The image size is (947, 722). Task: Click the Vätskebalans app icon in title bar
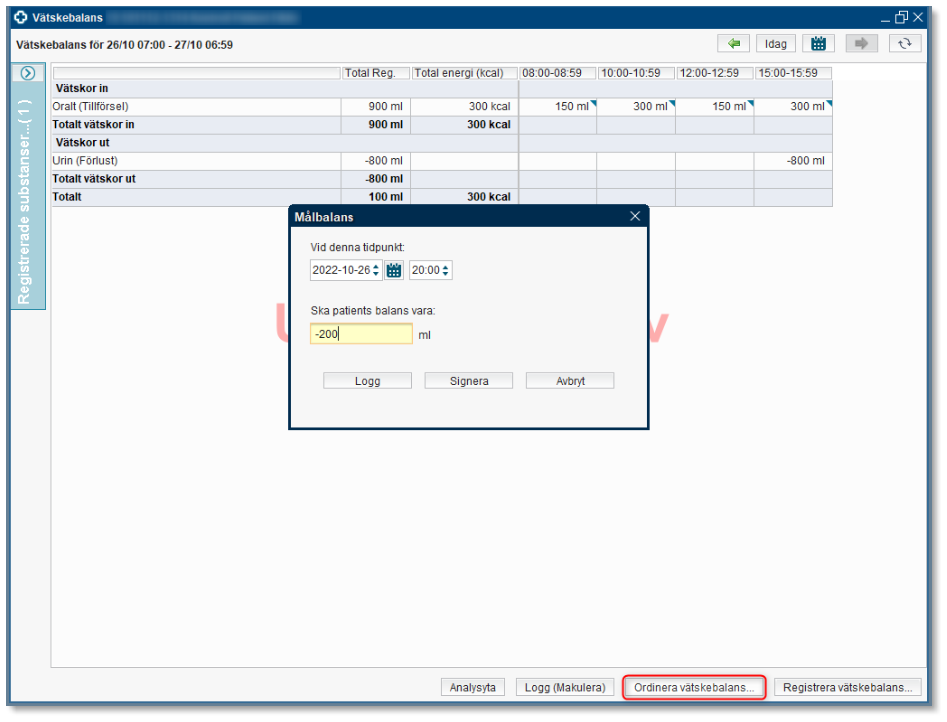pyautogui.click(x=20, y=17)
